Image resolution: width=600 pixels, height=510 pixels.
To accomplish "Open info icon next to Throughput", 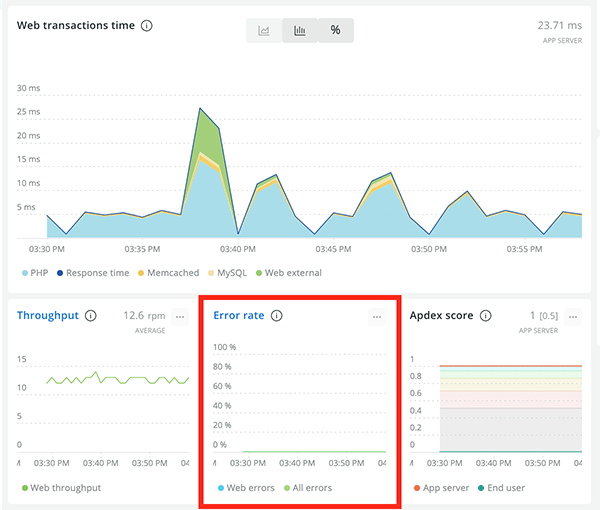I will pos(91,316).
